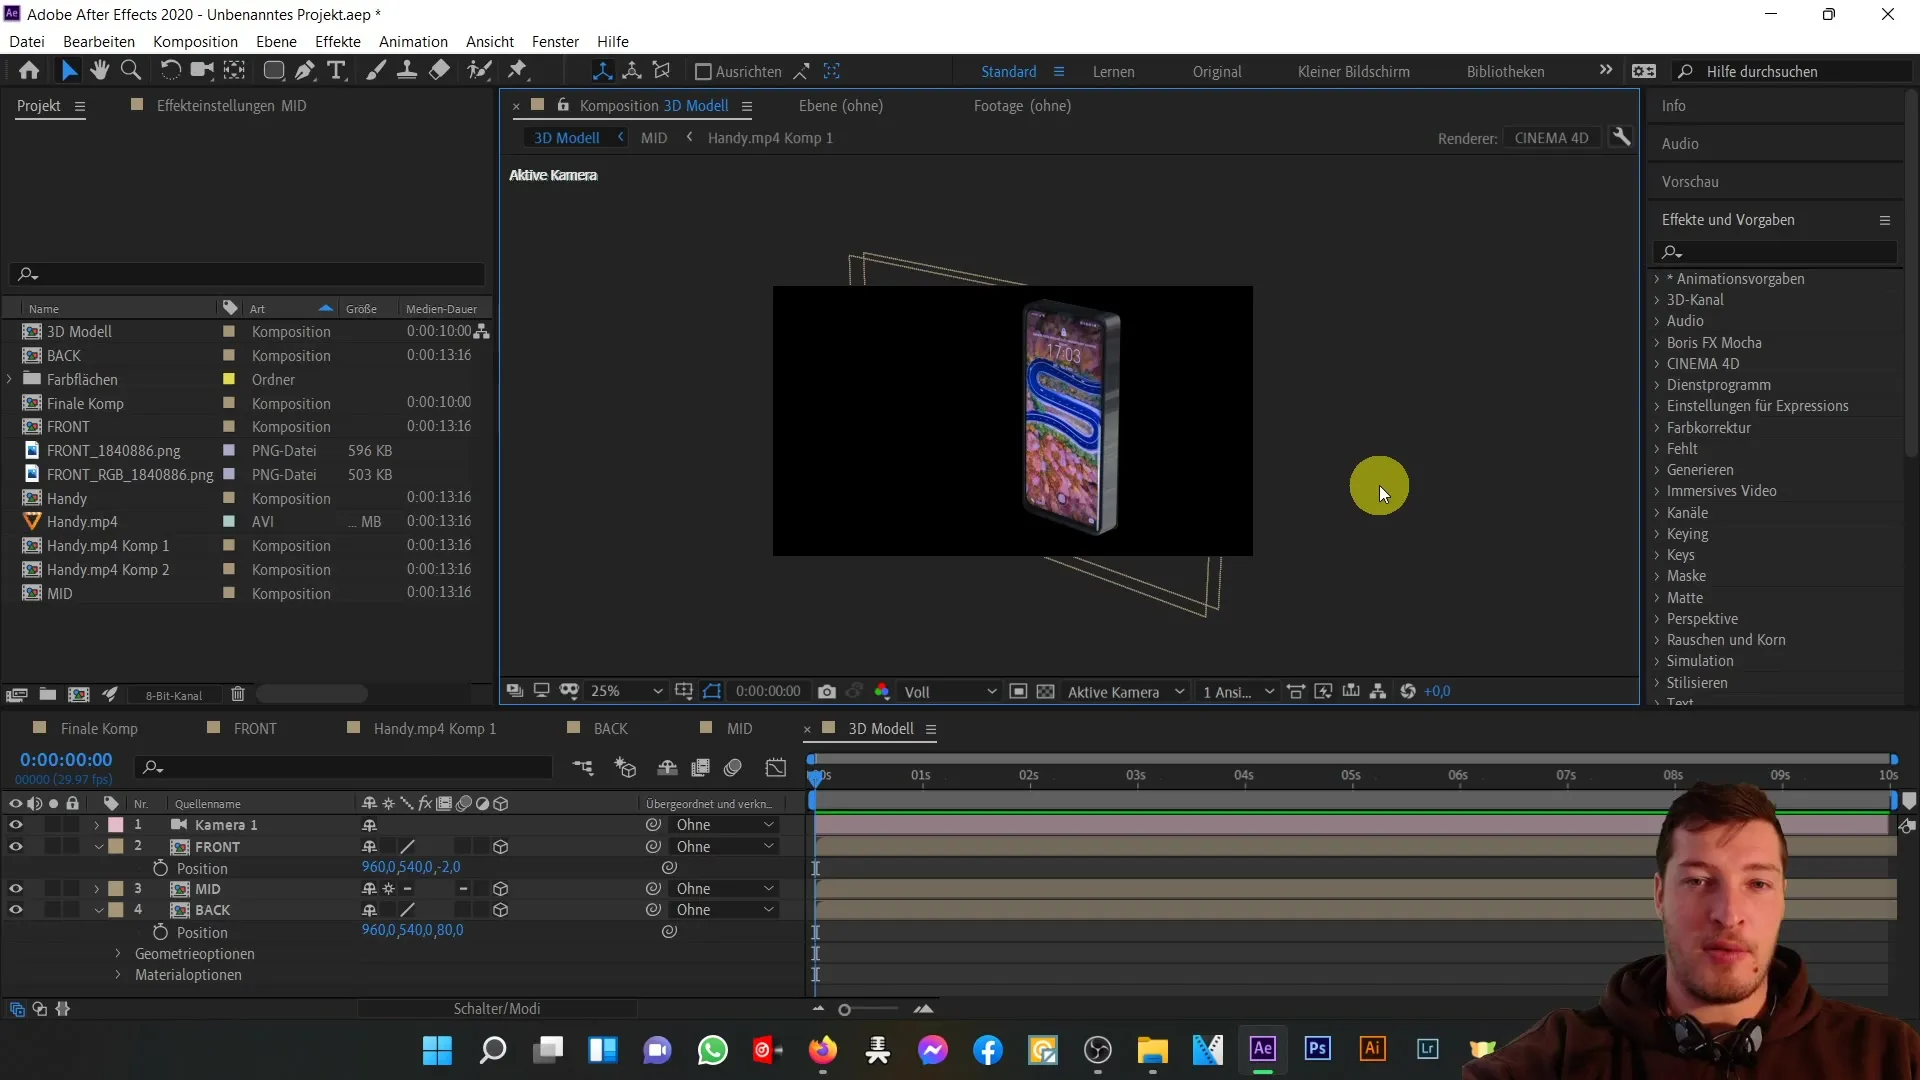Toggle transparency grid icon in viewer

(1045, 692)
